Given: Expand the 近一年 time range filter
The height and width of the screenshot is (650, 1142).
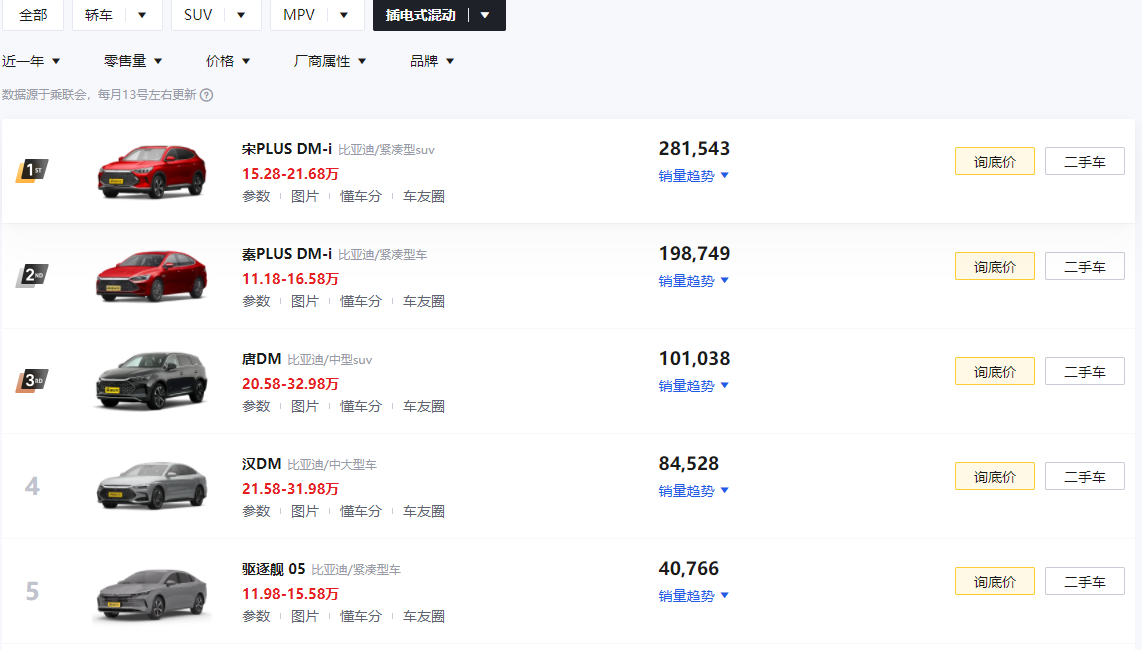Looking at the screenshot, I should 31,61.
